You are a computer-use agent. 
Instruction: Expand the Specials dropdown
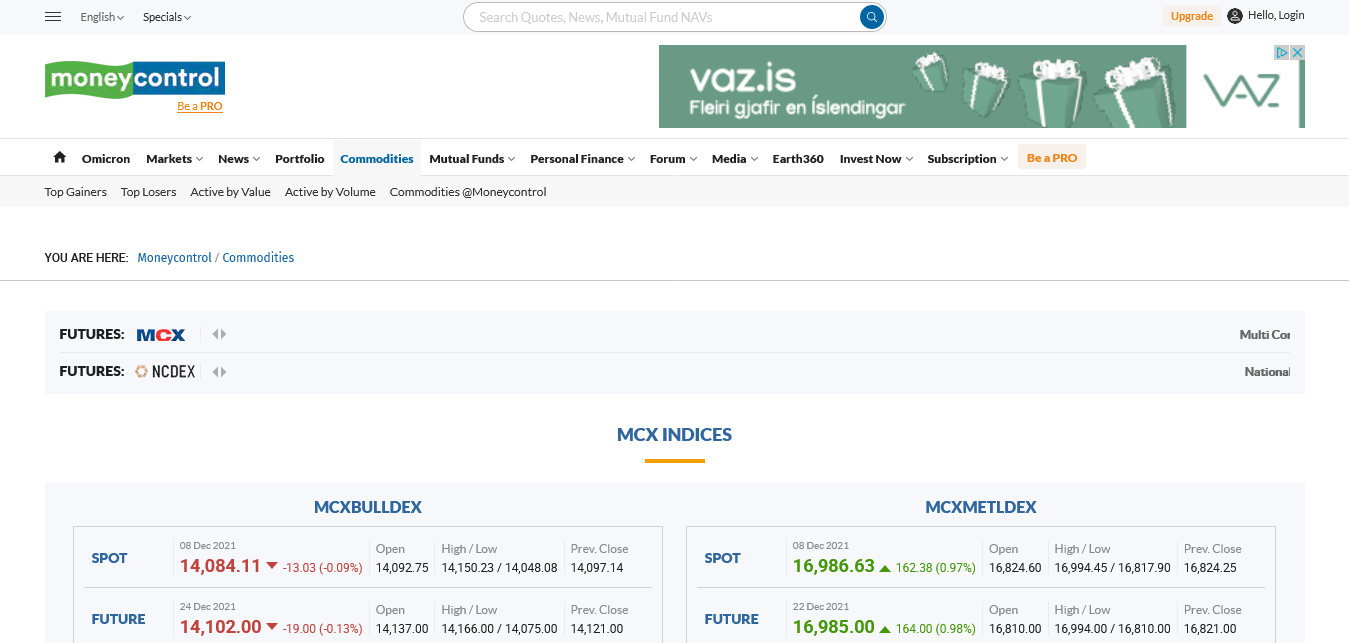[x=166, y=17]
